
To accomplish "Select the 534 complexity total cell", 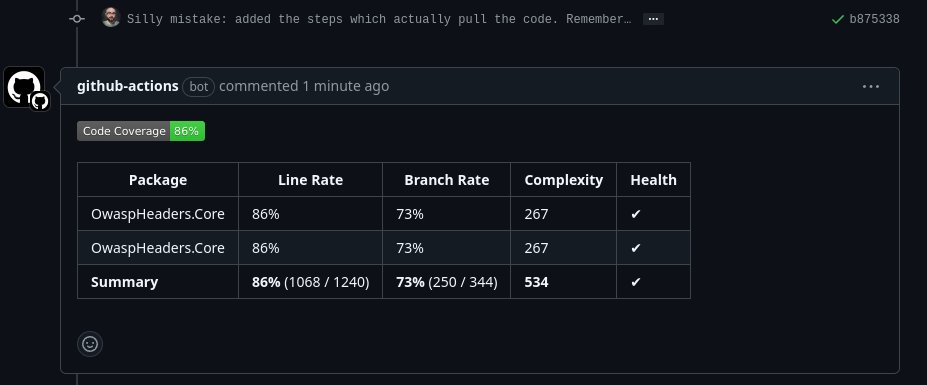I will pos(563,282).
